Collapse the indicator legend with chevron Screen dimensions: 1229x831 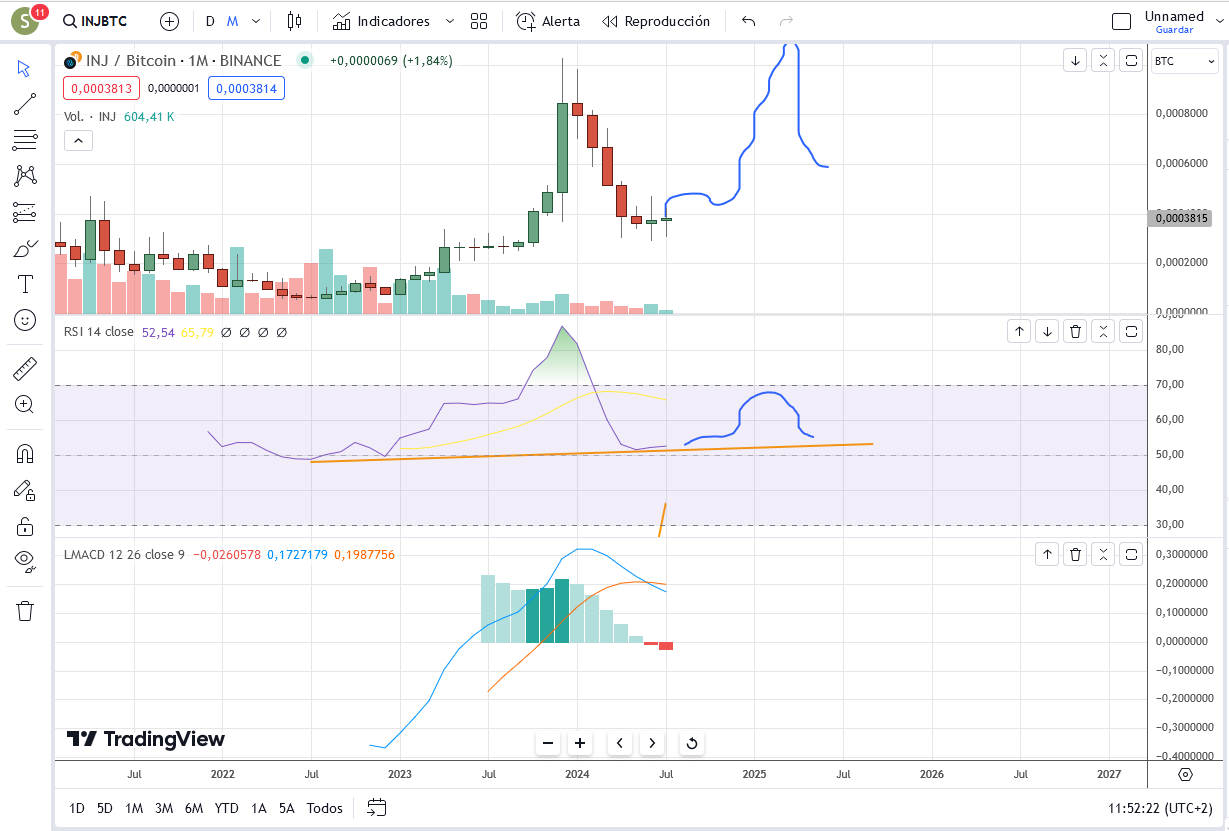click(x=78, y=141)
